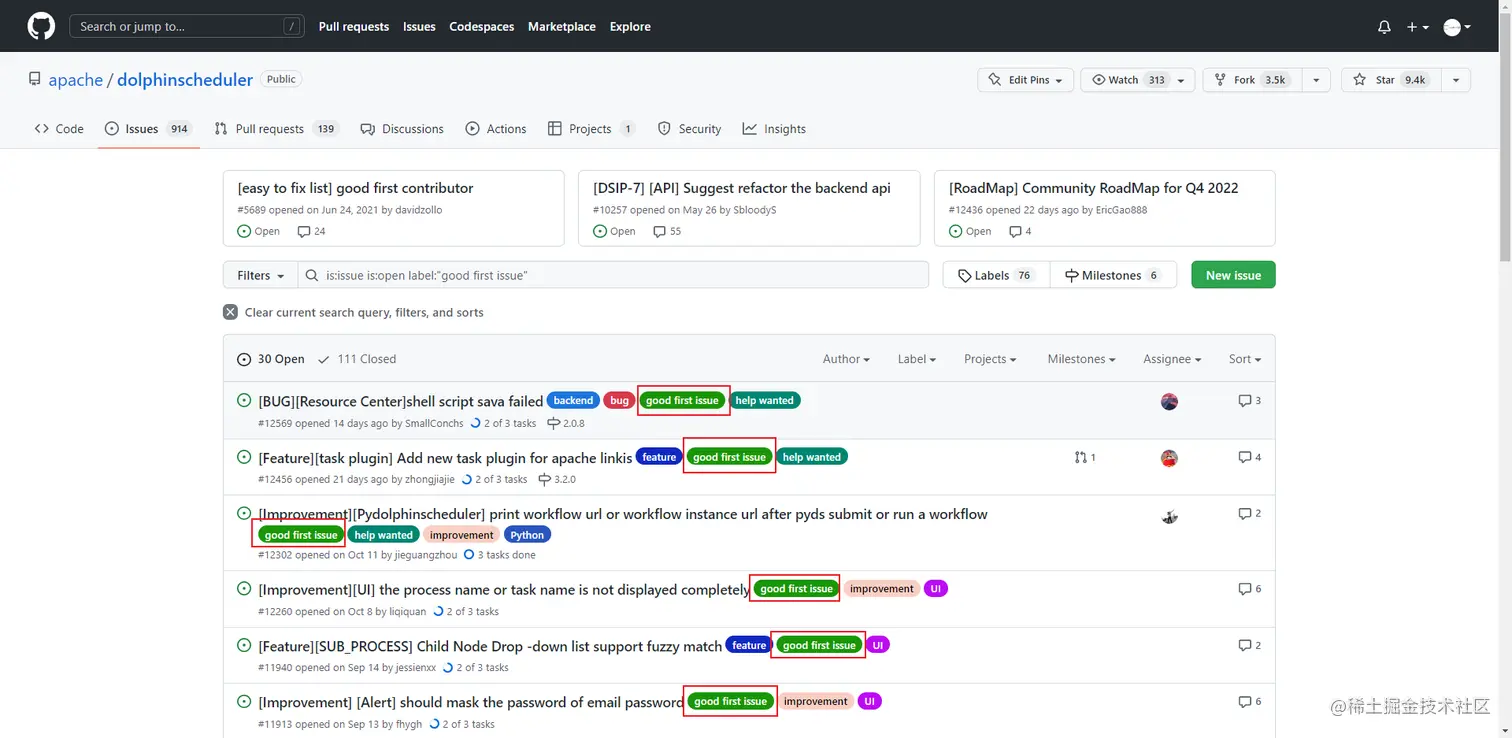Viewport: 1512px width, 738px height.
Task: Click the clear search query X icon
Action: coord(230,312)
